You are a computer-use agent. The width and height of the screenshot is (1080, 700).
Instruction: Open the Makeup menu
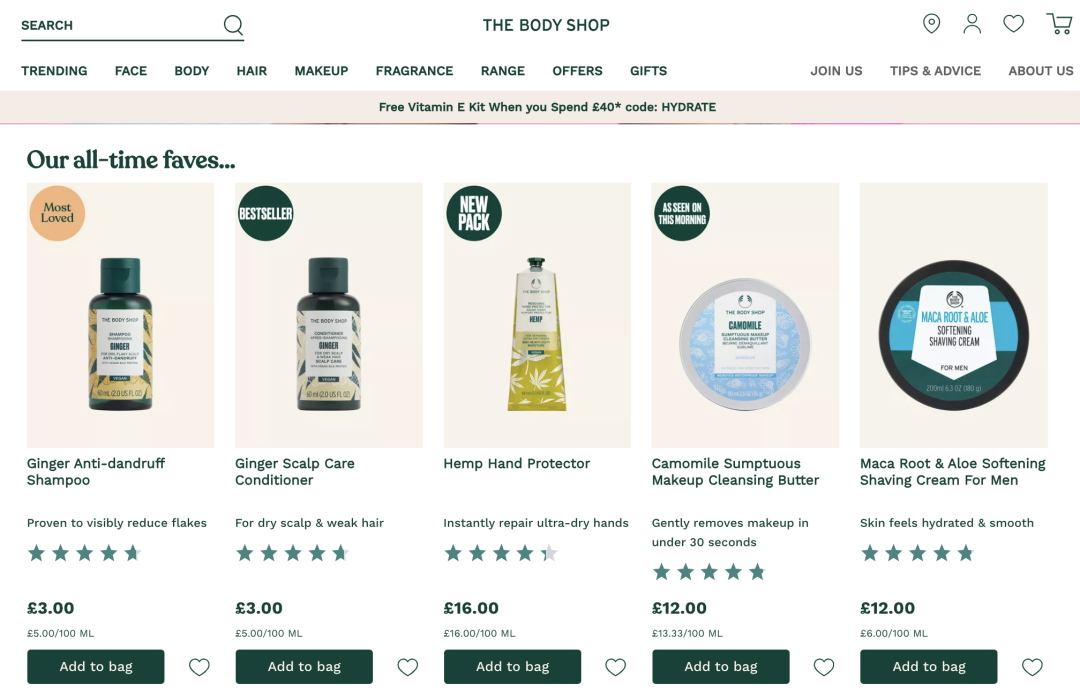pos(321,71)
